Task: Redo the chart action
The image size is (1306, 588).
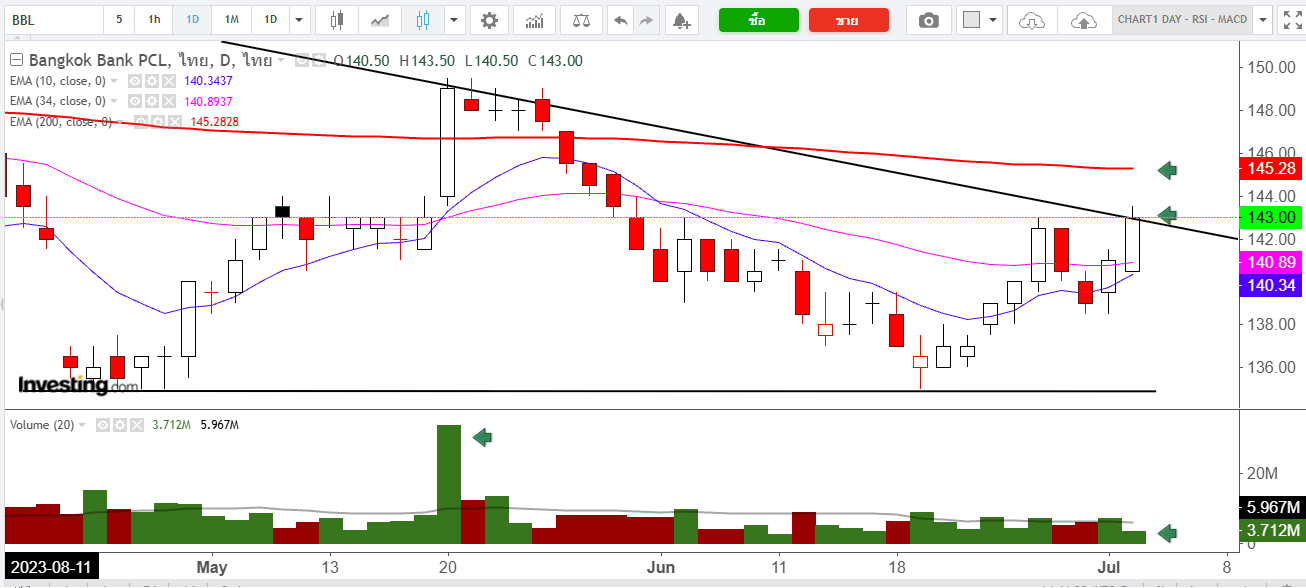Action: point(647,19)
